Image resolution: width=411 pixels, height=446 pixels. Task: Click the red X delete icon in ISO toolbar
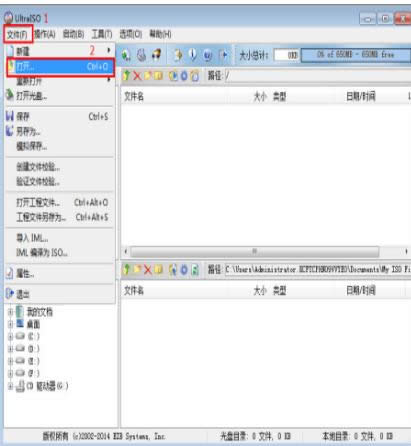pos(137,76)
